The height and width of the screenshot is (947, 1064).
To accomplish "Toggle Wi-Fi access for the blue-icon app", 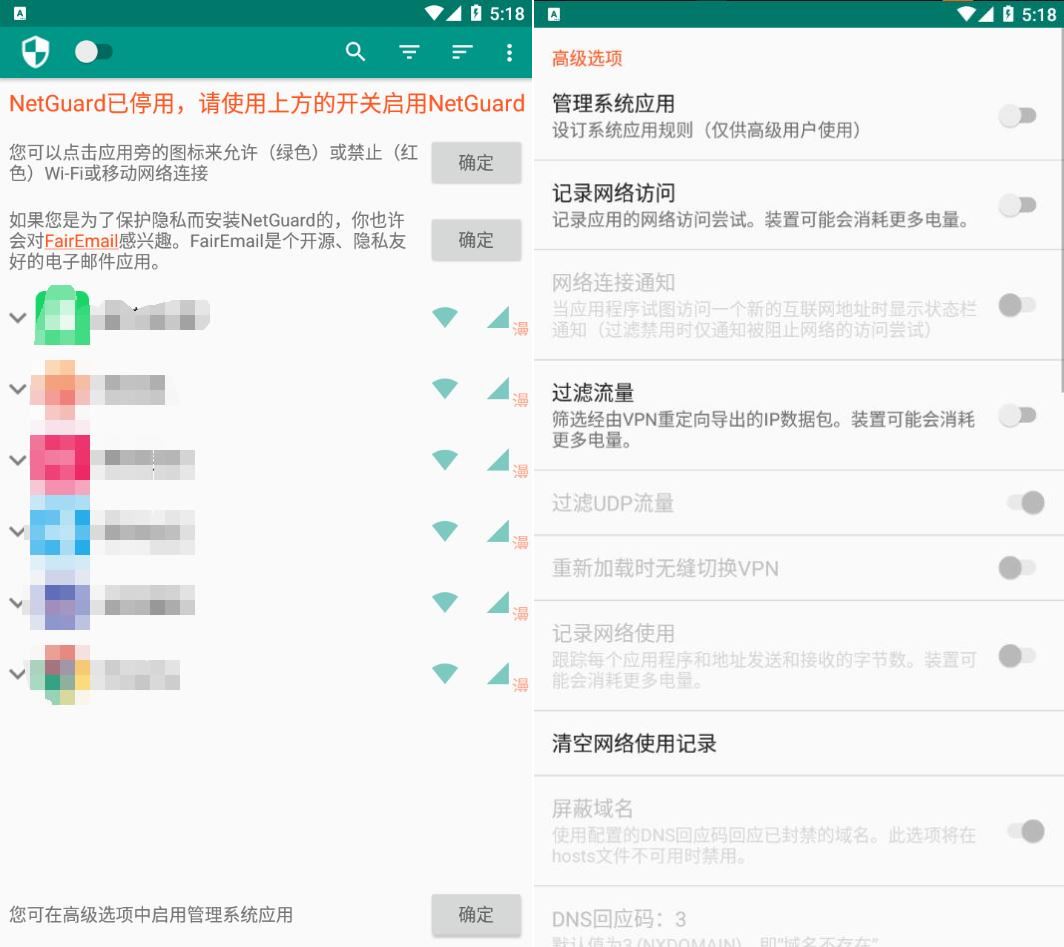I will tap(445, 530).
